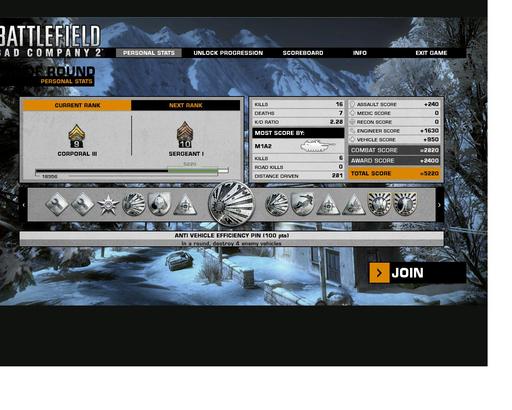Select rayed crest pin nearest the right arrow

point(405,204)
